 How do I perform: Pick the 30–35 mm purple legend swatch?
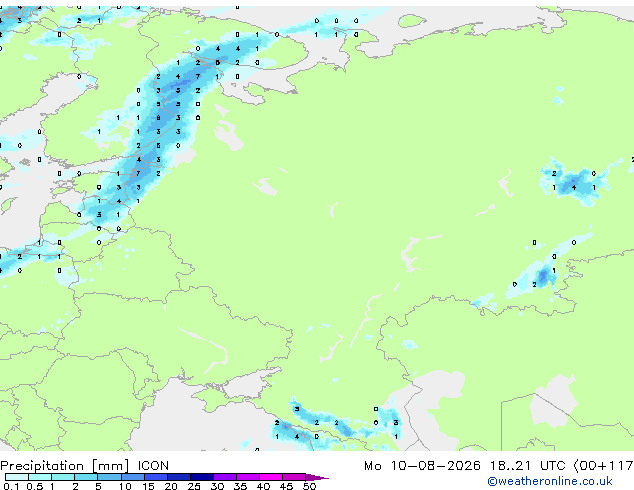tap(224, 477)
